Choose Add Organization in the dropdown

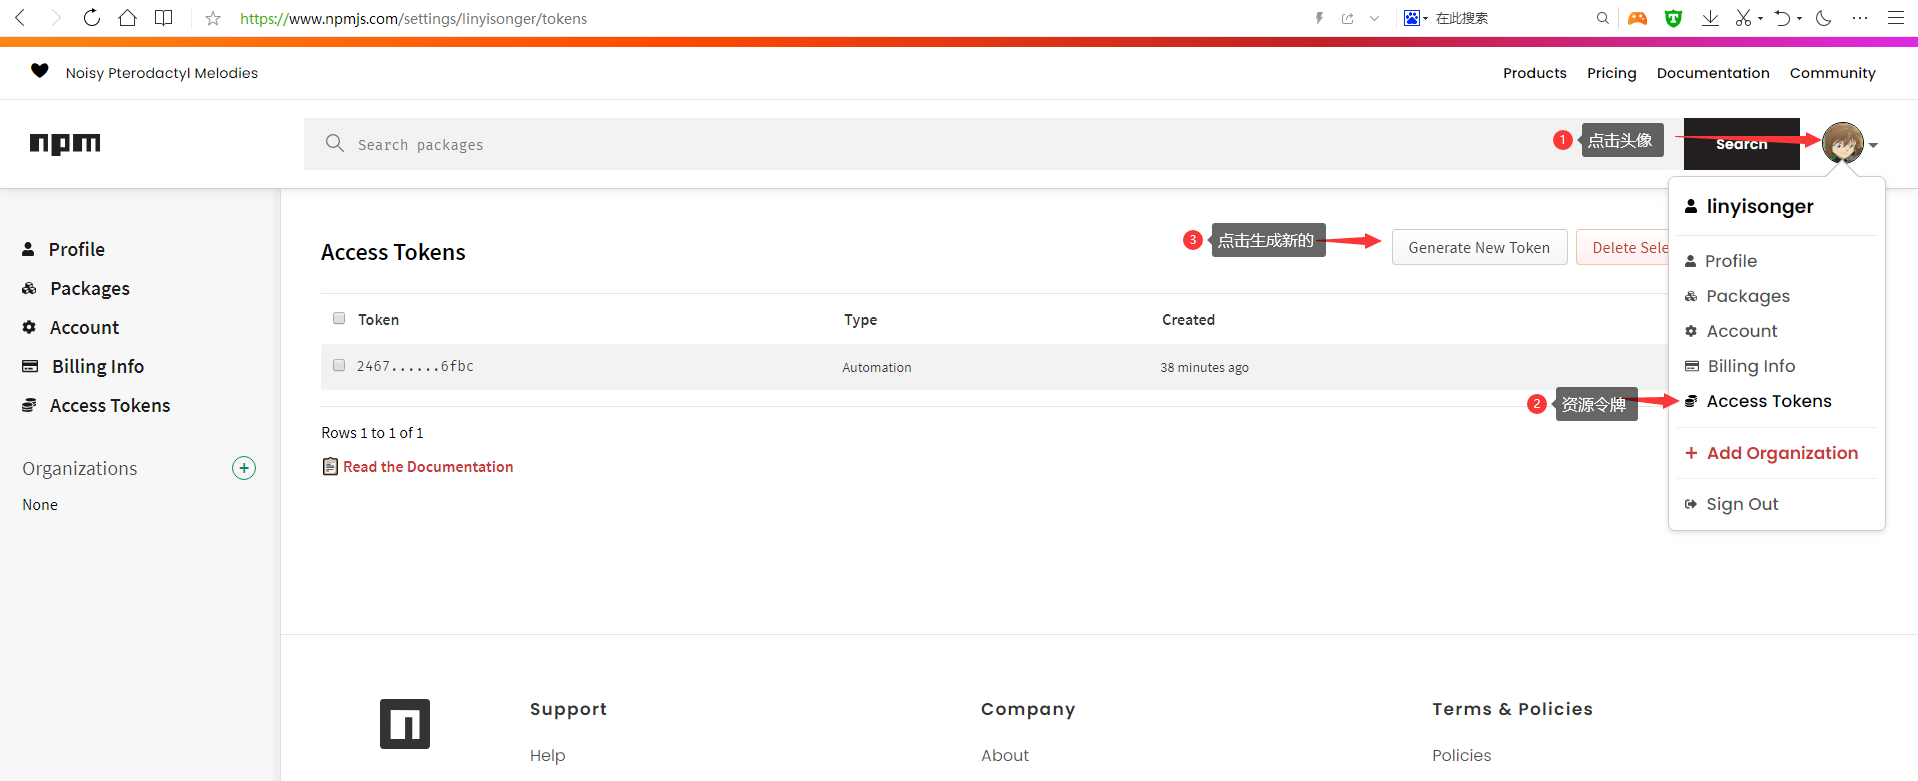coord(1782,453)
